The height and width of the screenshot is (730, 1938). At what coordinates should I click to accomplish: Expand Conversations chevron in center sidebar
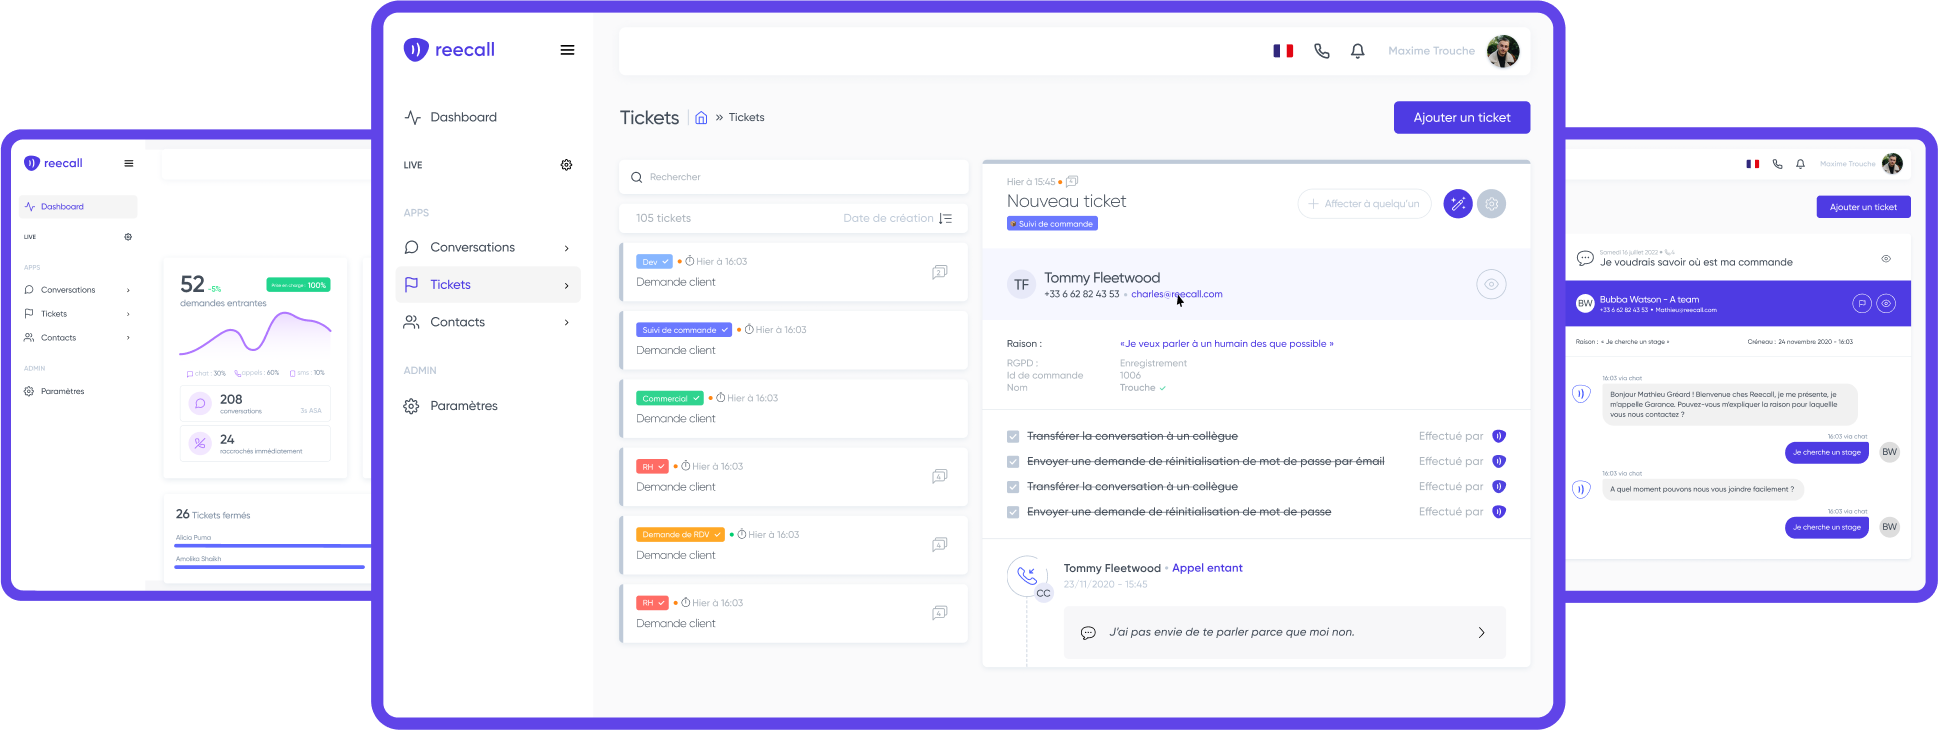pos(567,248)
